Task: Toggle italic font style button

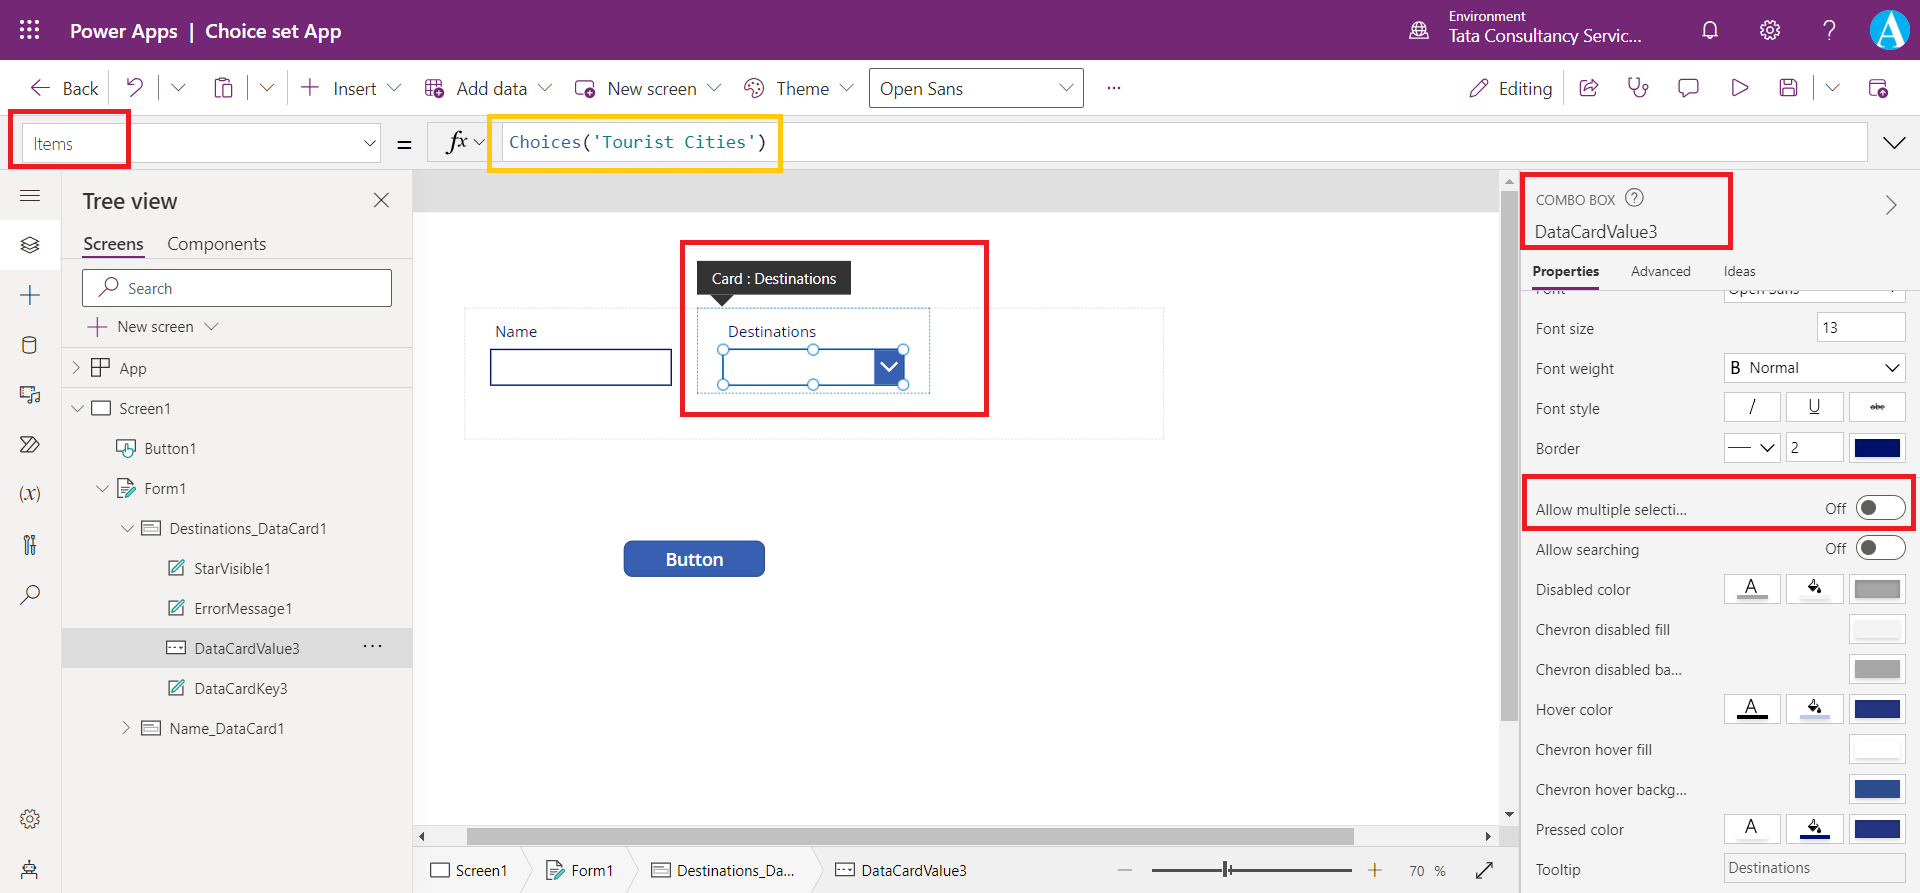Action: point(1752,407)
